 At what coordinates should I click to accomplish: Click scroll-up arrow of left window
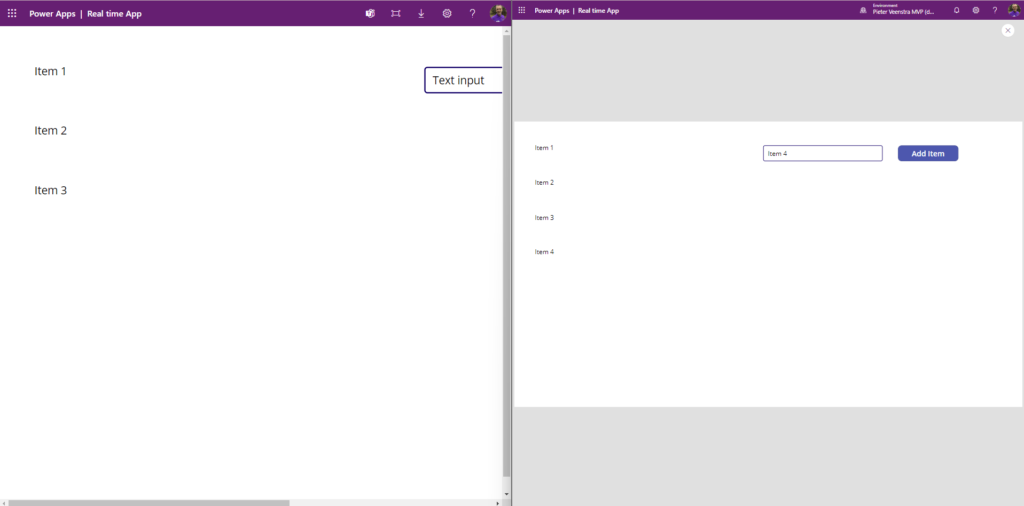click(507, 31)
